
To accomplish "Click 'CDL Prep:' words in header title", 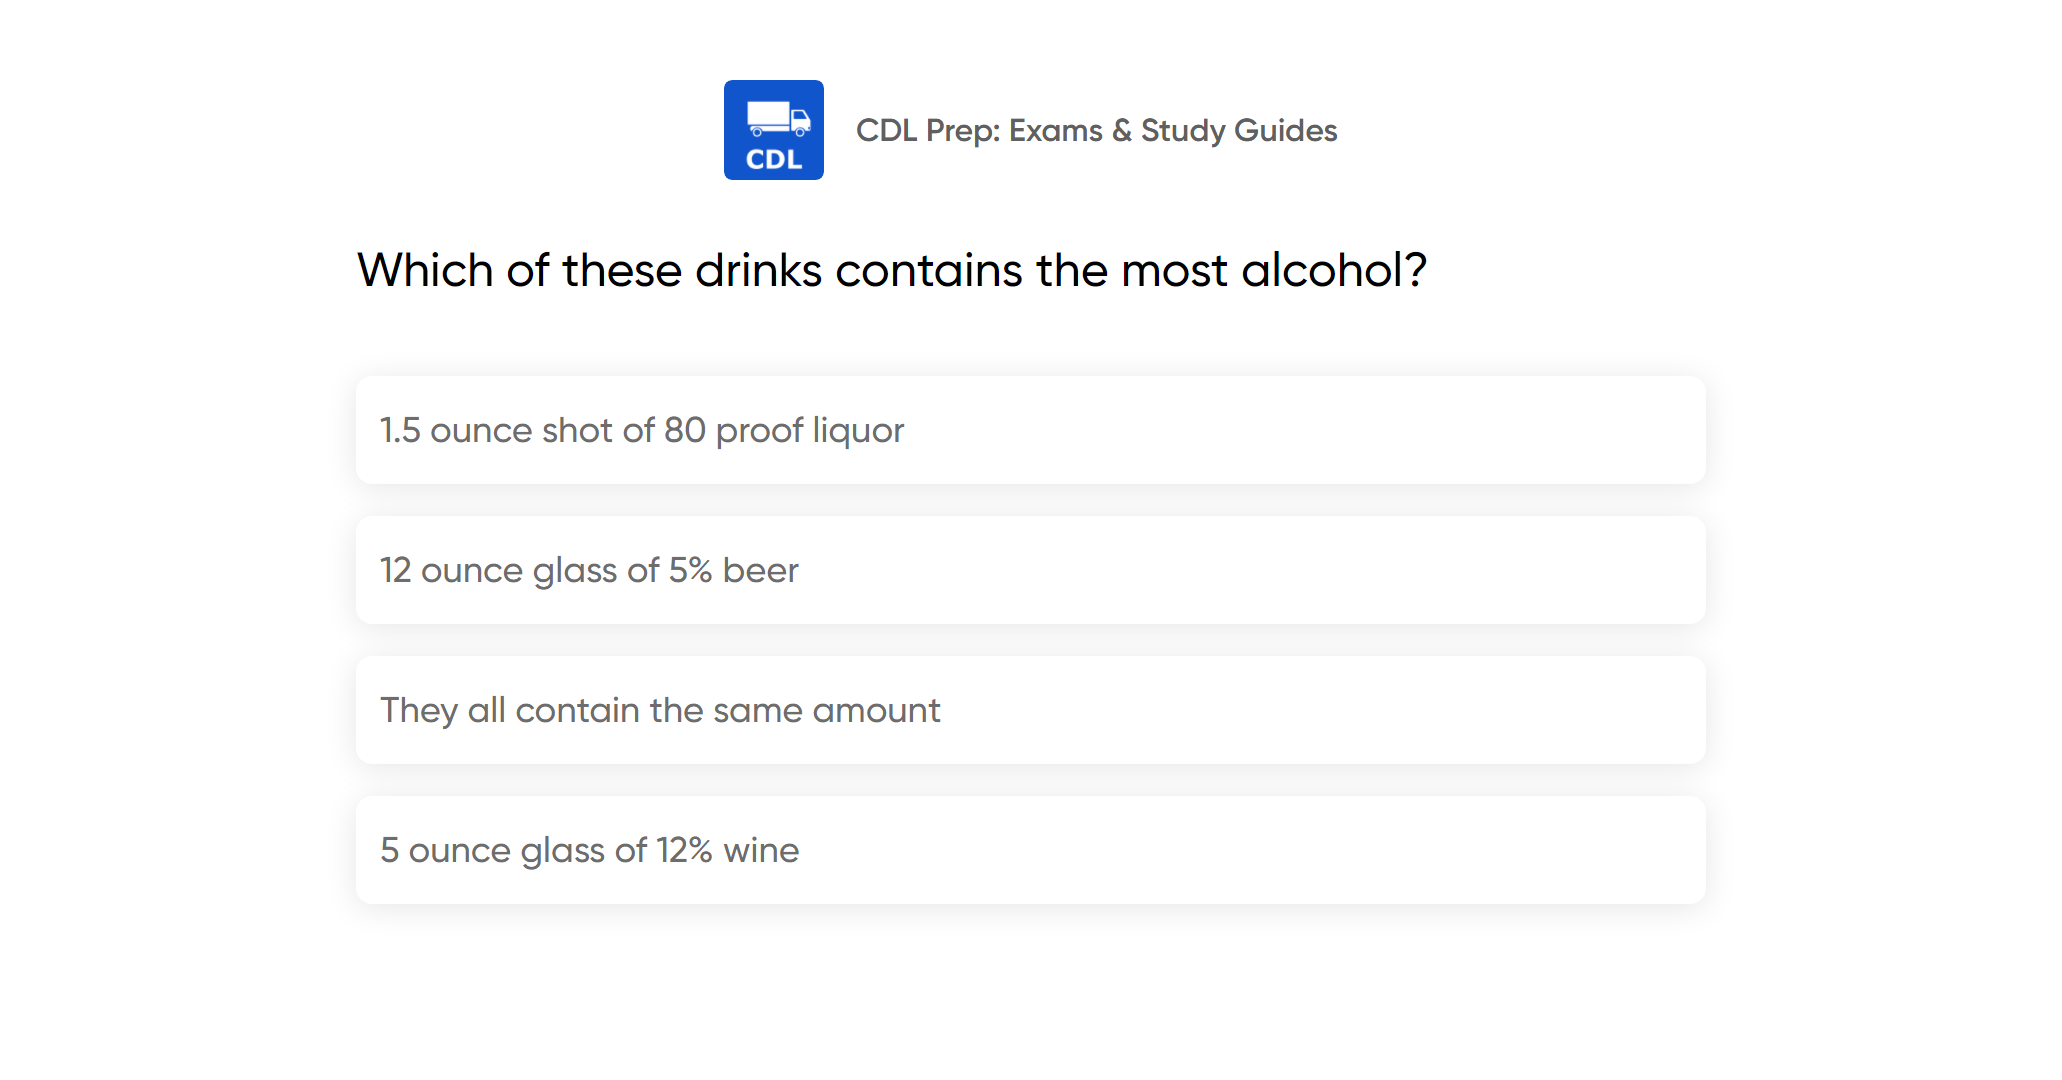I will pos(927,130).
